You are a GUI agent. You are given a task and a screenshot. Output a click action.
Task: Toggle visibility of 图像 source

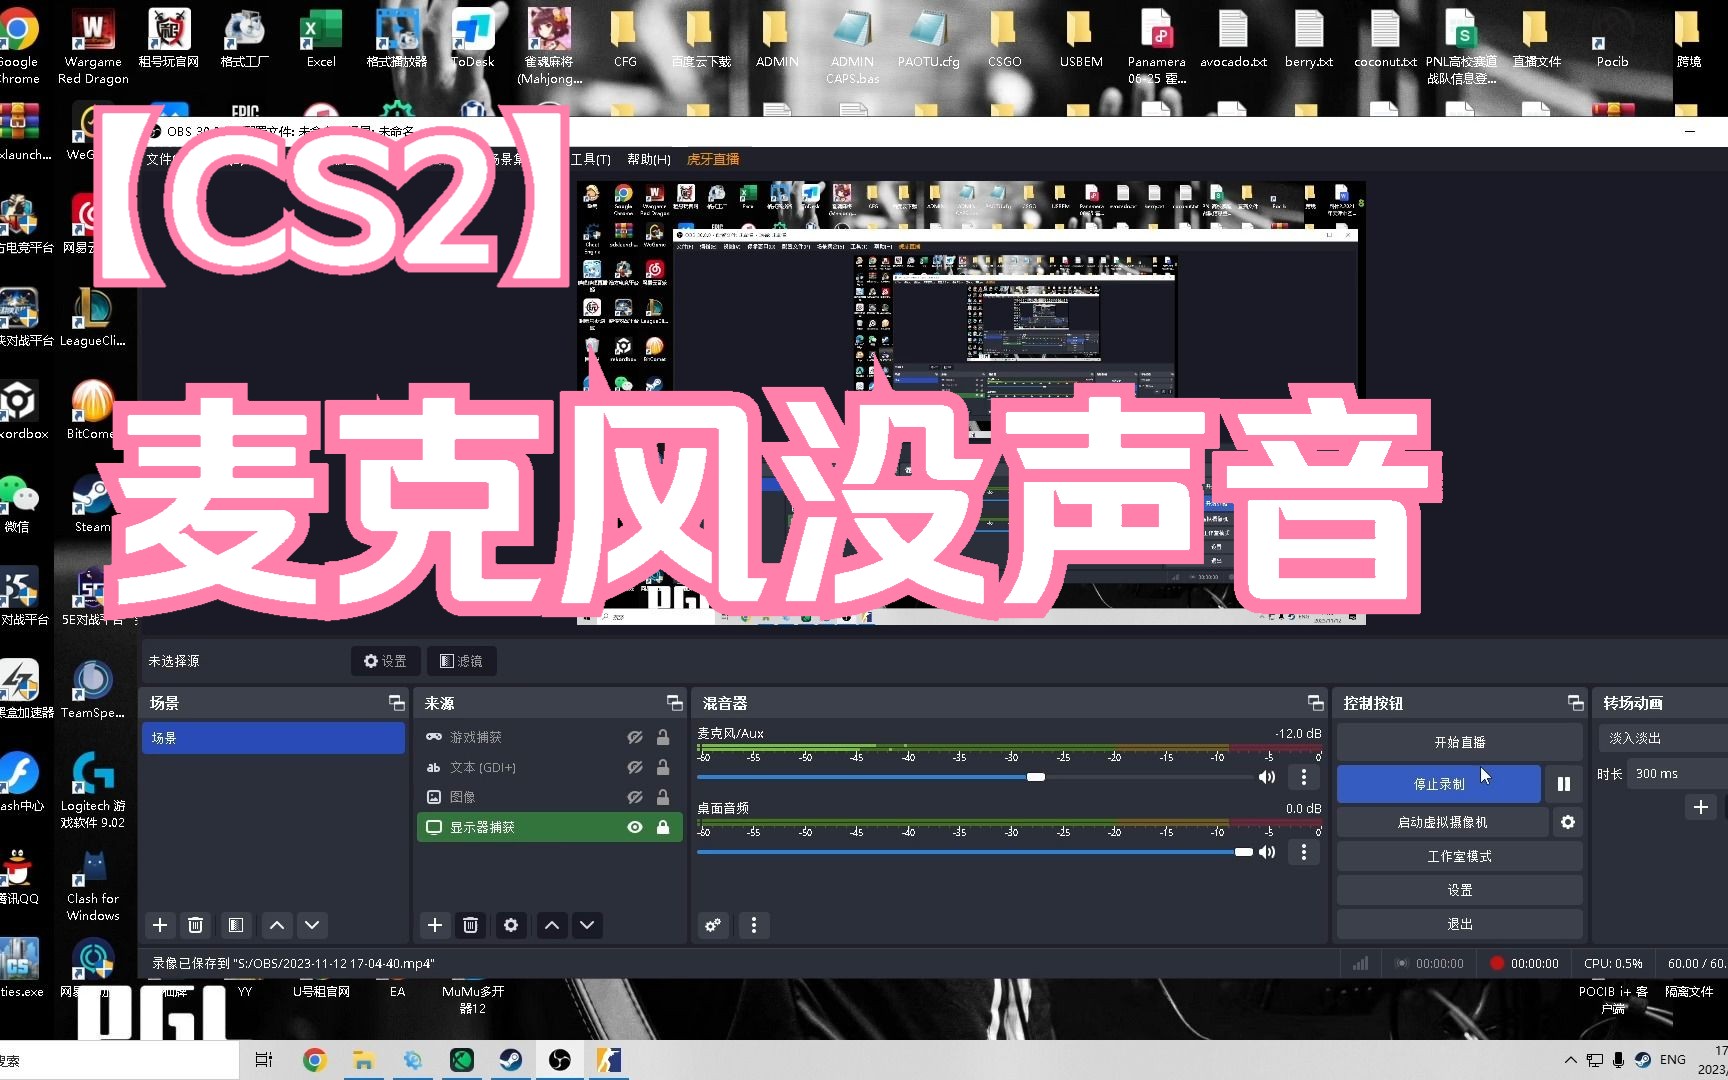tap(635, 797)
